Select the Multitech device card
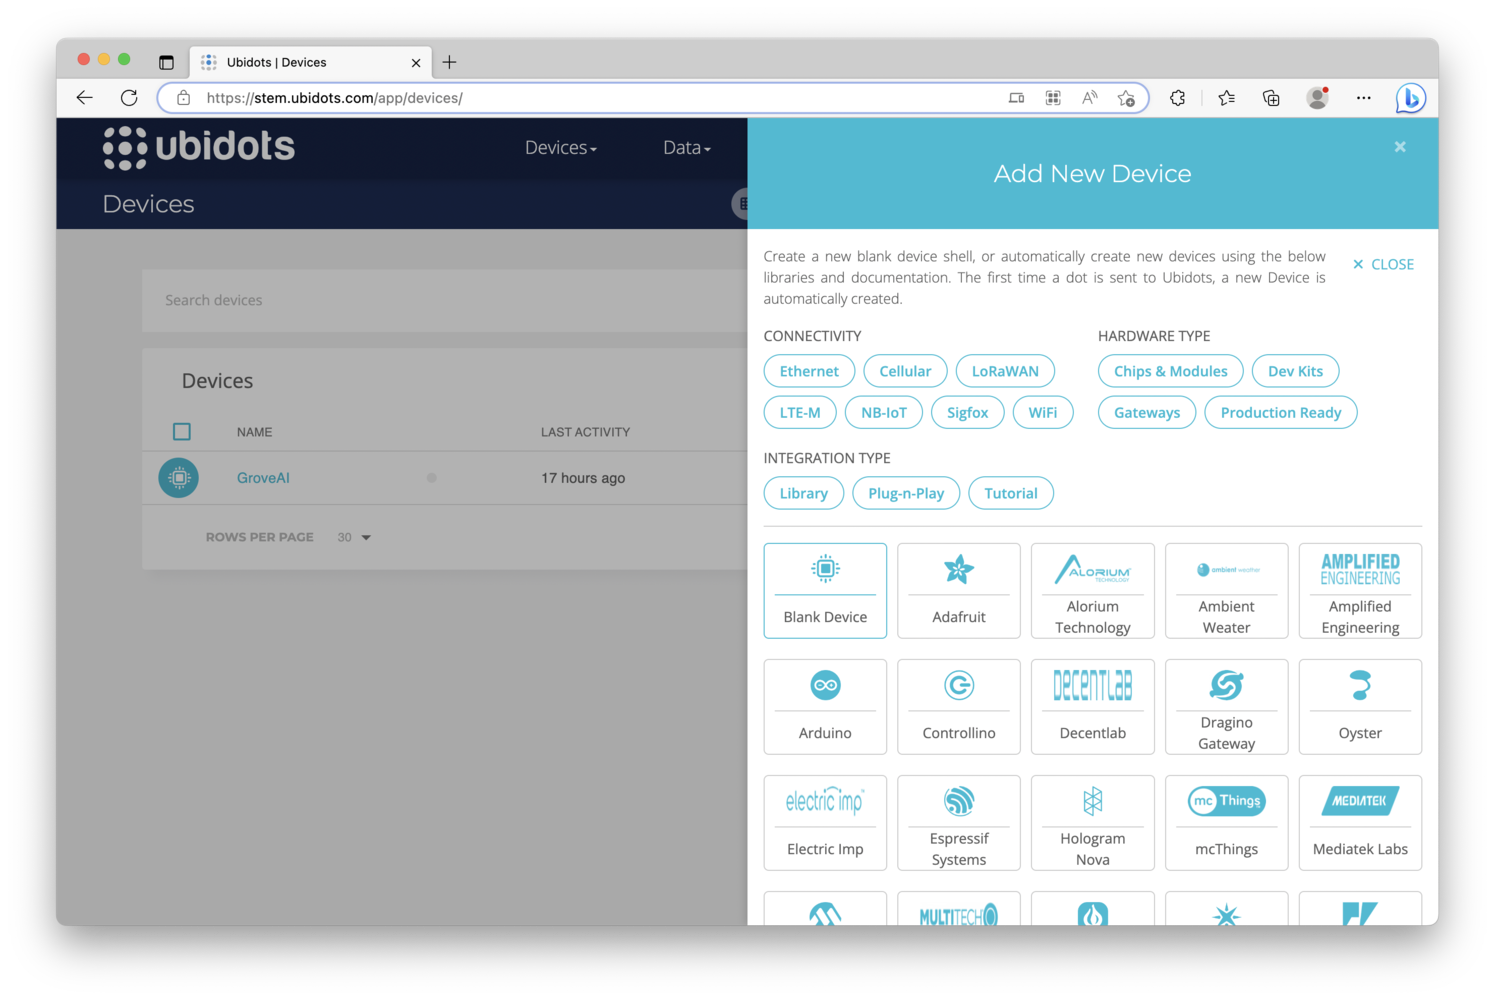Screen dimensions: 1495x1000 click(x=959, y=909)
